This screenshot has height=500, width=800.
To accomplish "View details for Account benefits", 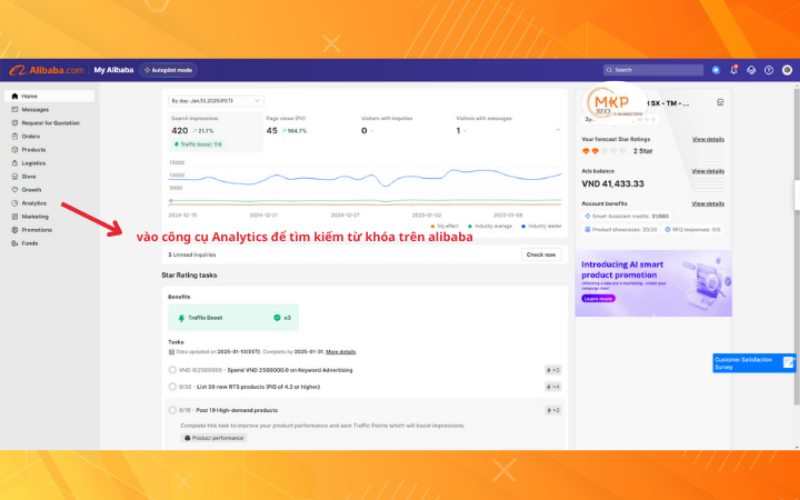I will [708, 204].
